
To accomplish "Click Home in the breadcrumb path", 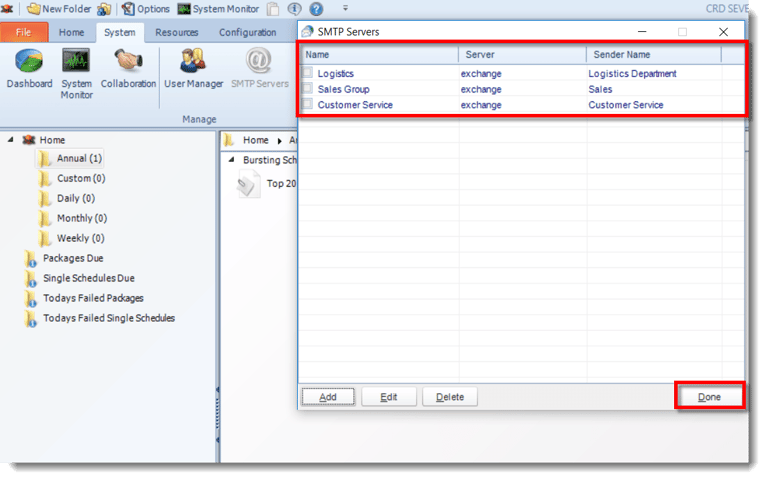I will click(255, 140).
